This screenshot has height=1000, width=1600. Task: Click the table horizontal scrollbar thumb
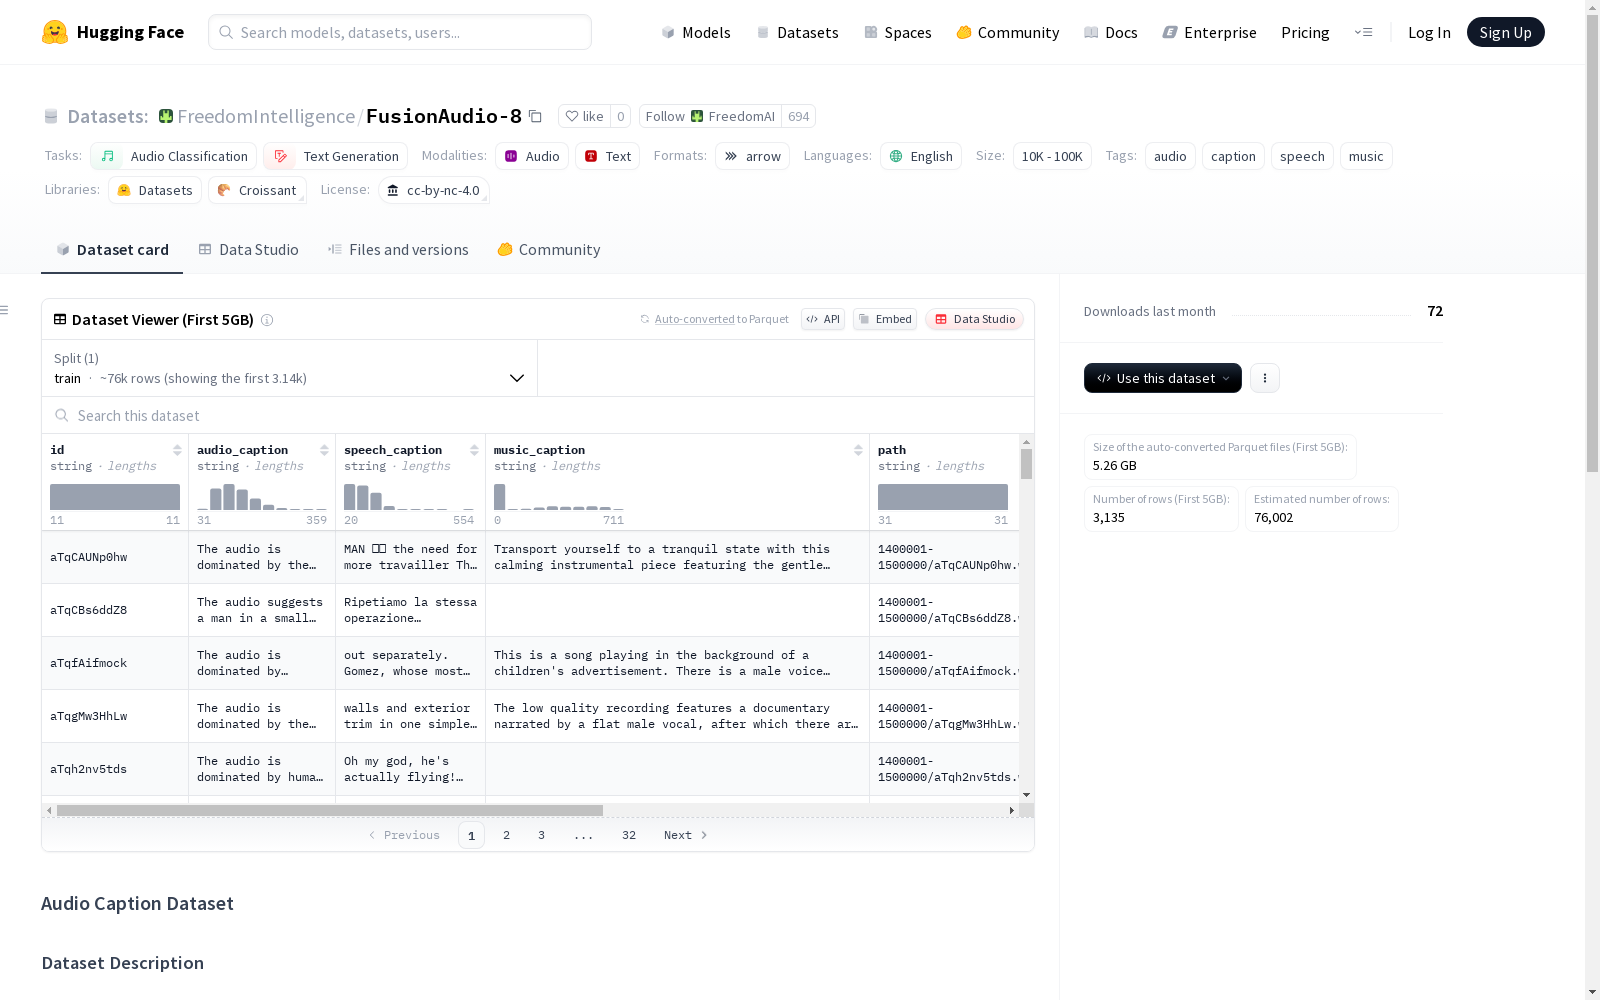[x=330, y=810]
